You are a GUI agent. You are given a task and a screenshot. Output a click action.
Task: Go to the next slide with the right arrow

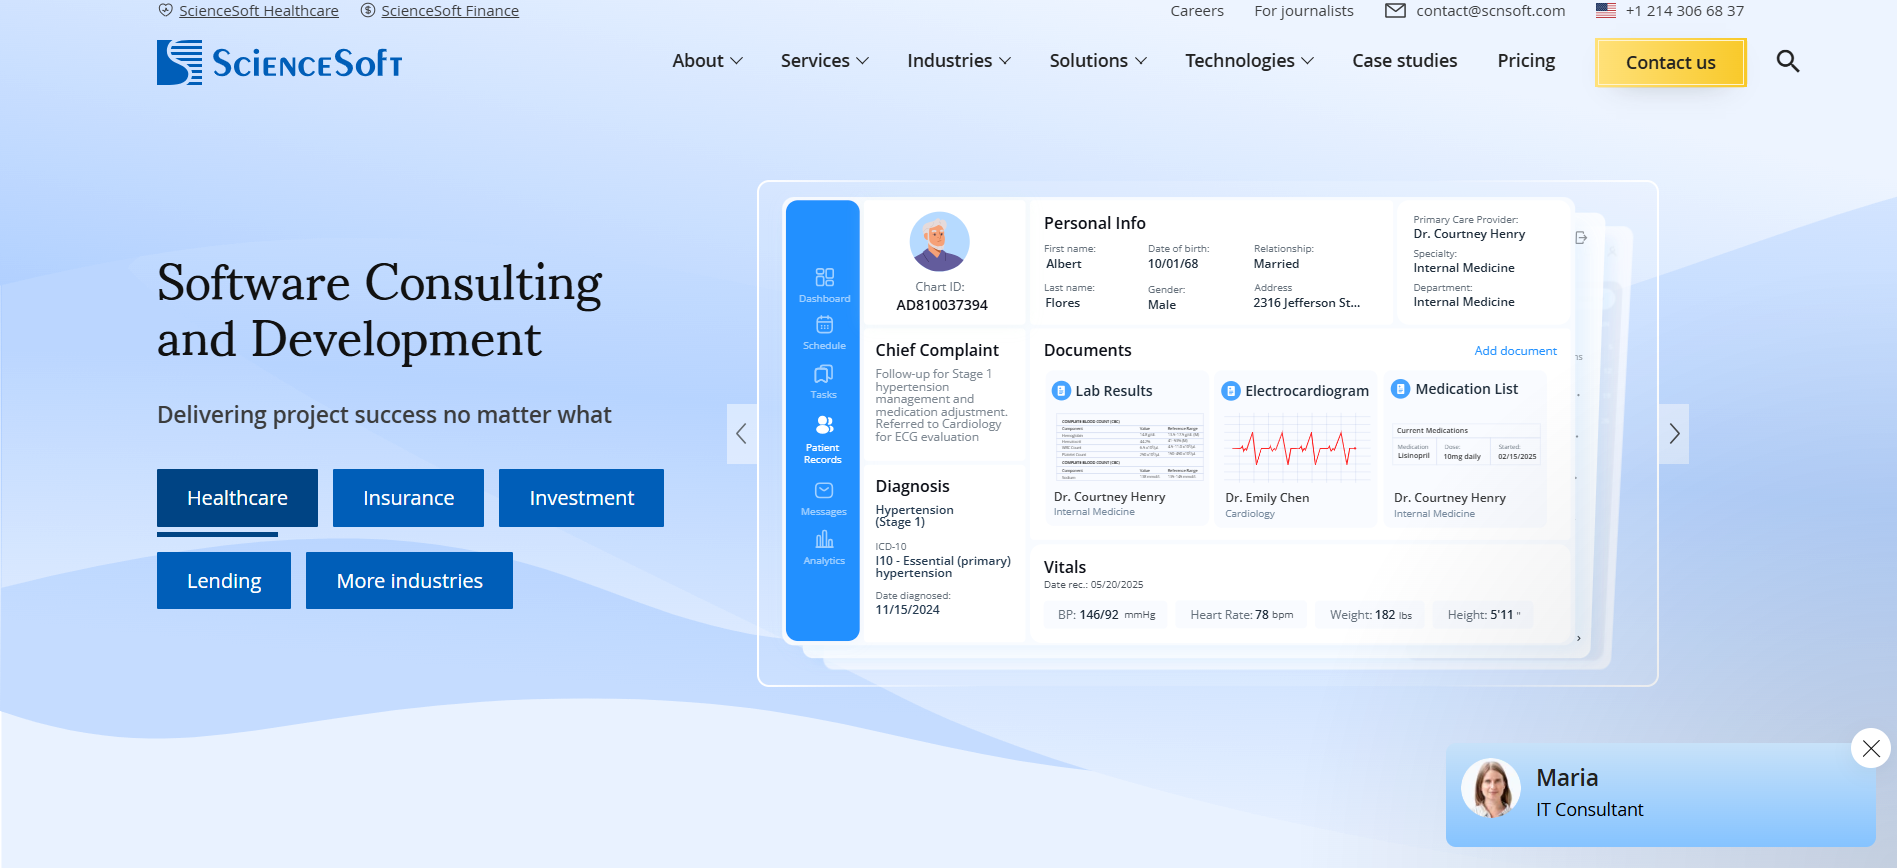1674,434
